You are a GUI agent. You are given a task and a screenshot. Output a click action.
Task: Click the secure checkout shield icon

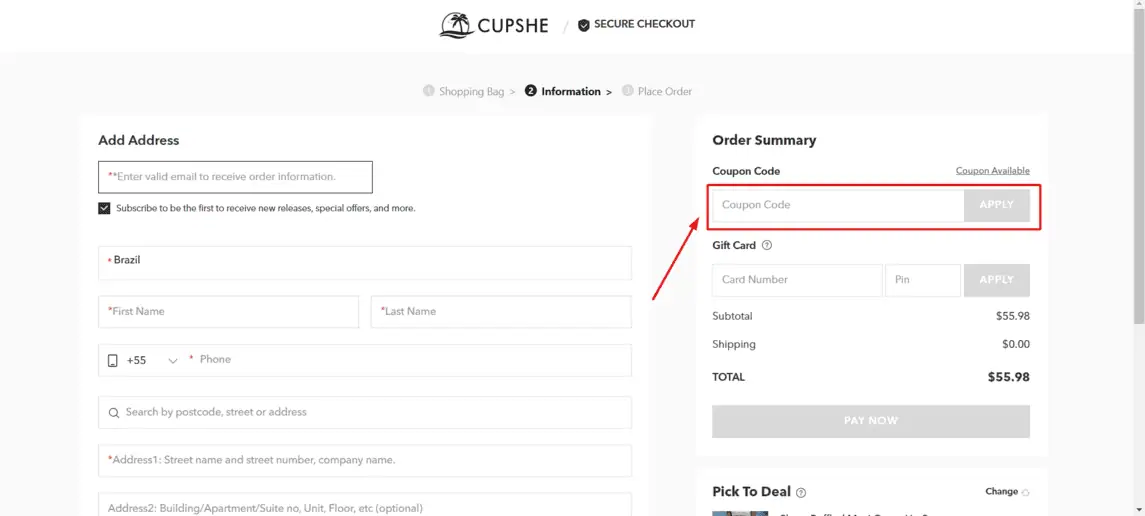click(x=583, y=25)
